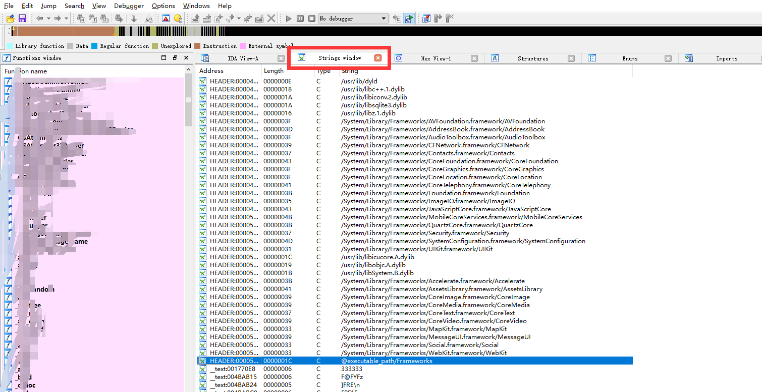Close the Structures tab
Image resolution: width=762 pixels, height=392 pixels.
572,58
